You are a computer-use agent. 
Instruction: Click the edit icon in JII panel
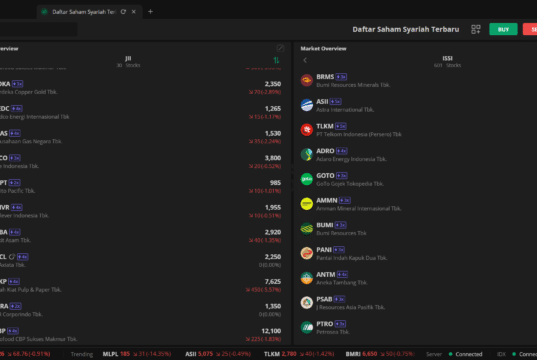point(280,48)
